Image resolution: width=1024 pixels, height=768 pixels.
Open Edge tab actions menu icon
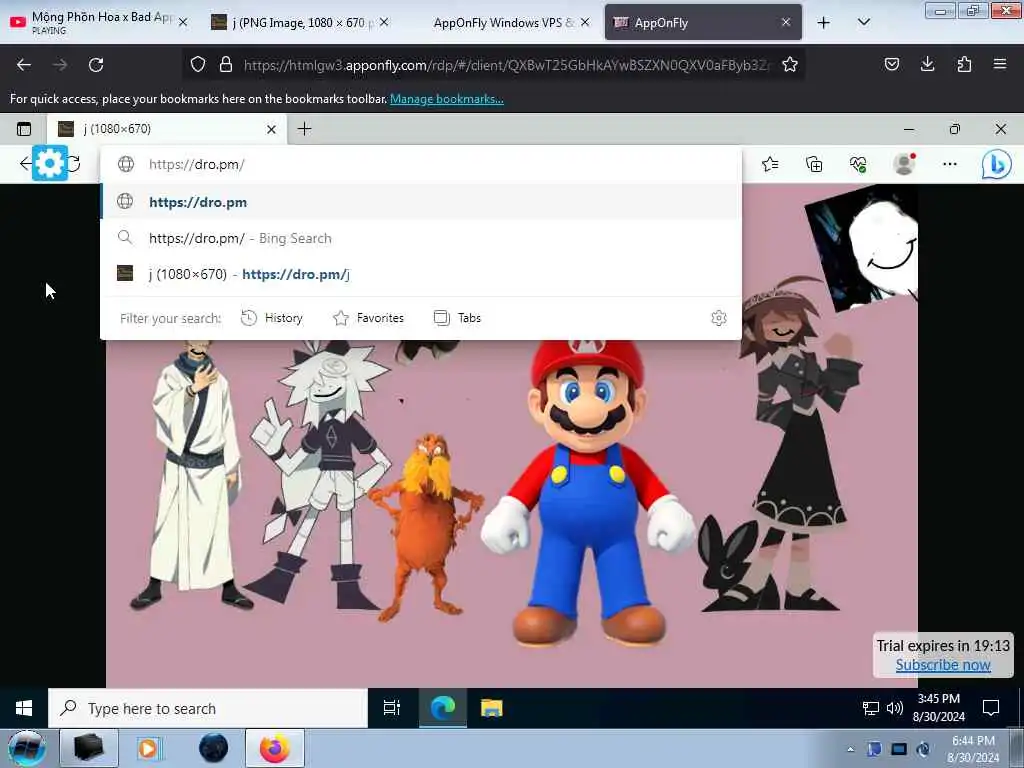click(24, 129)
